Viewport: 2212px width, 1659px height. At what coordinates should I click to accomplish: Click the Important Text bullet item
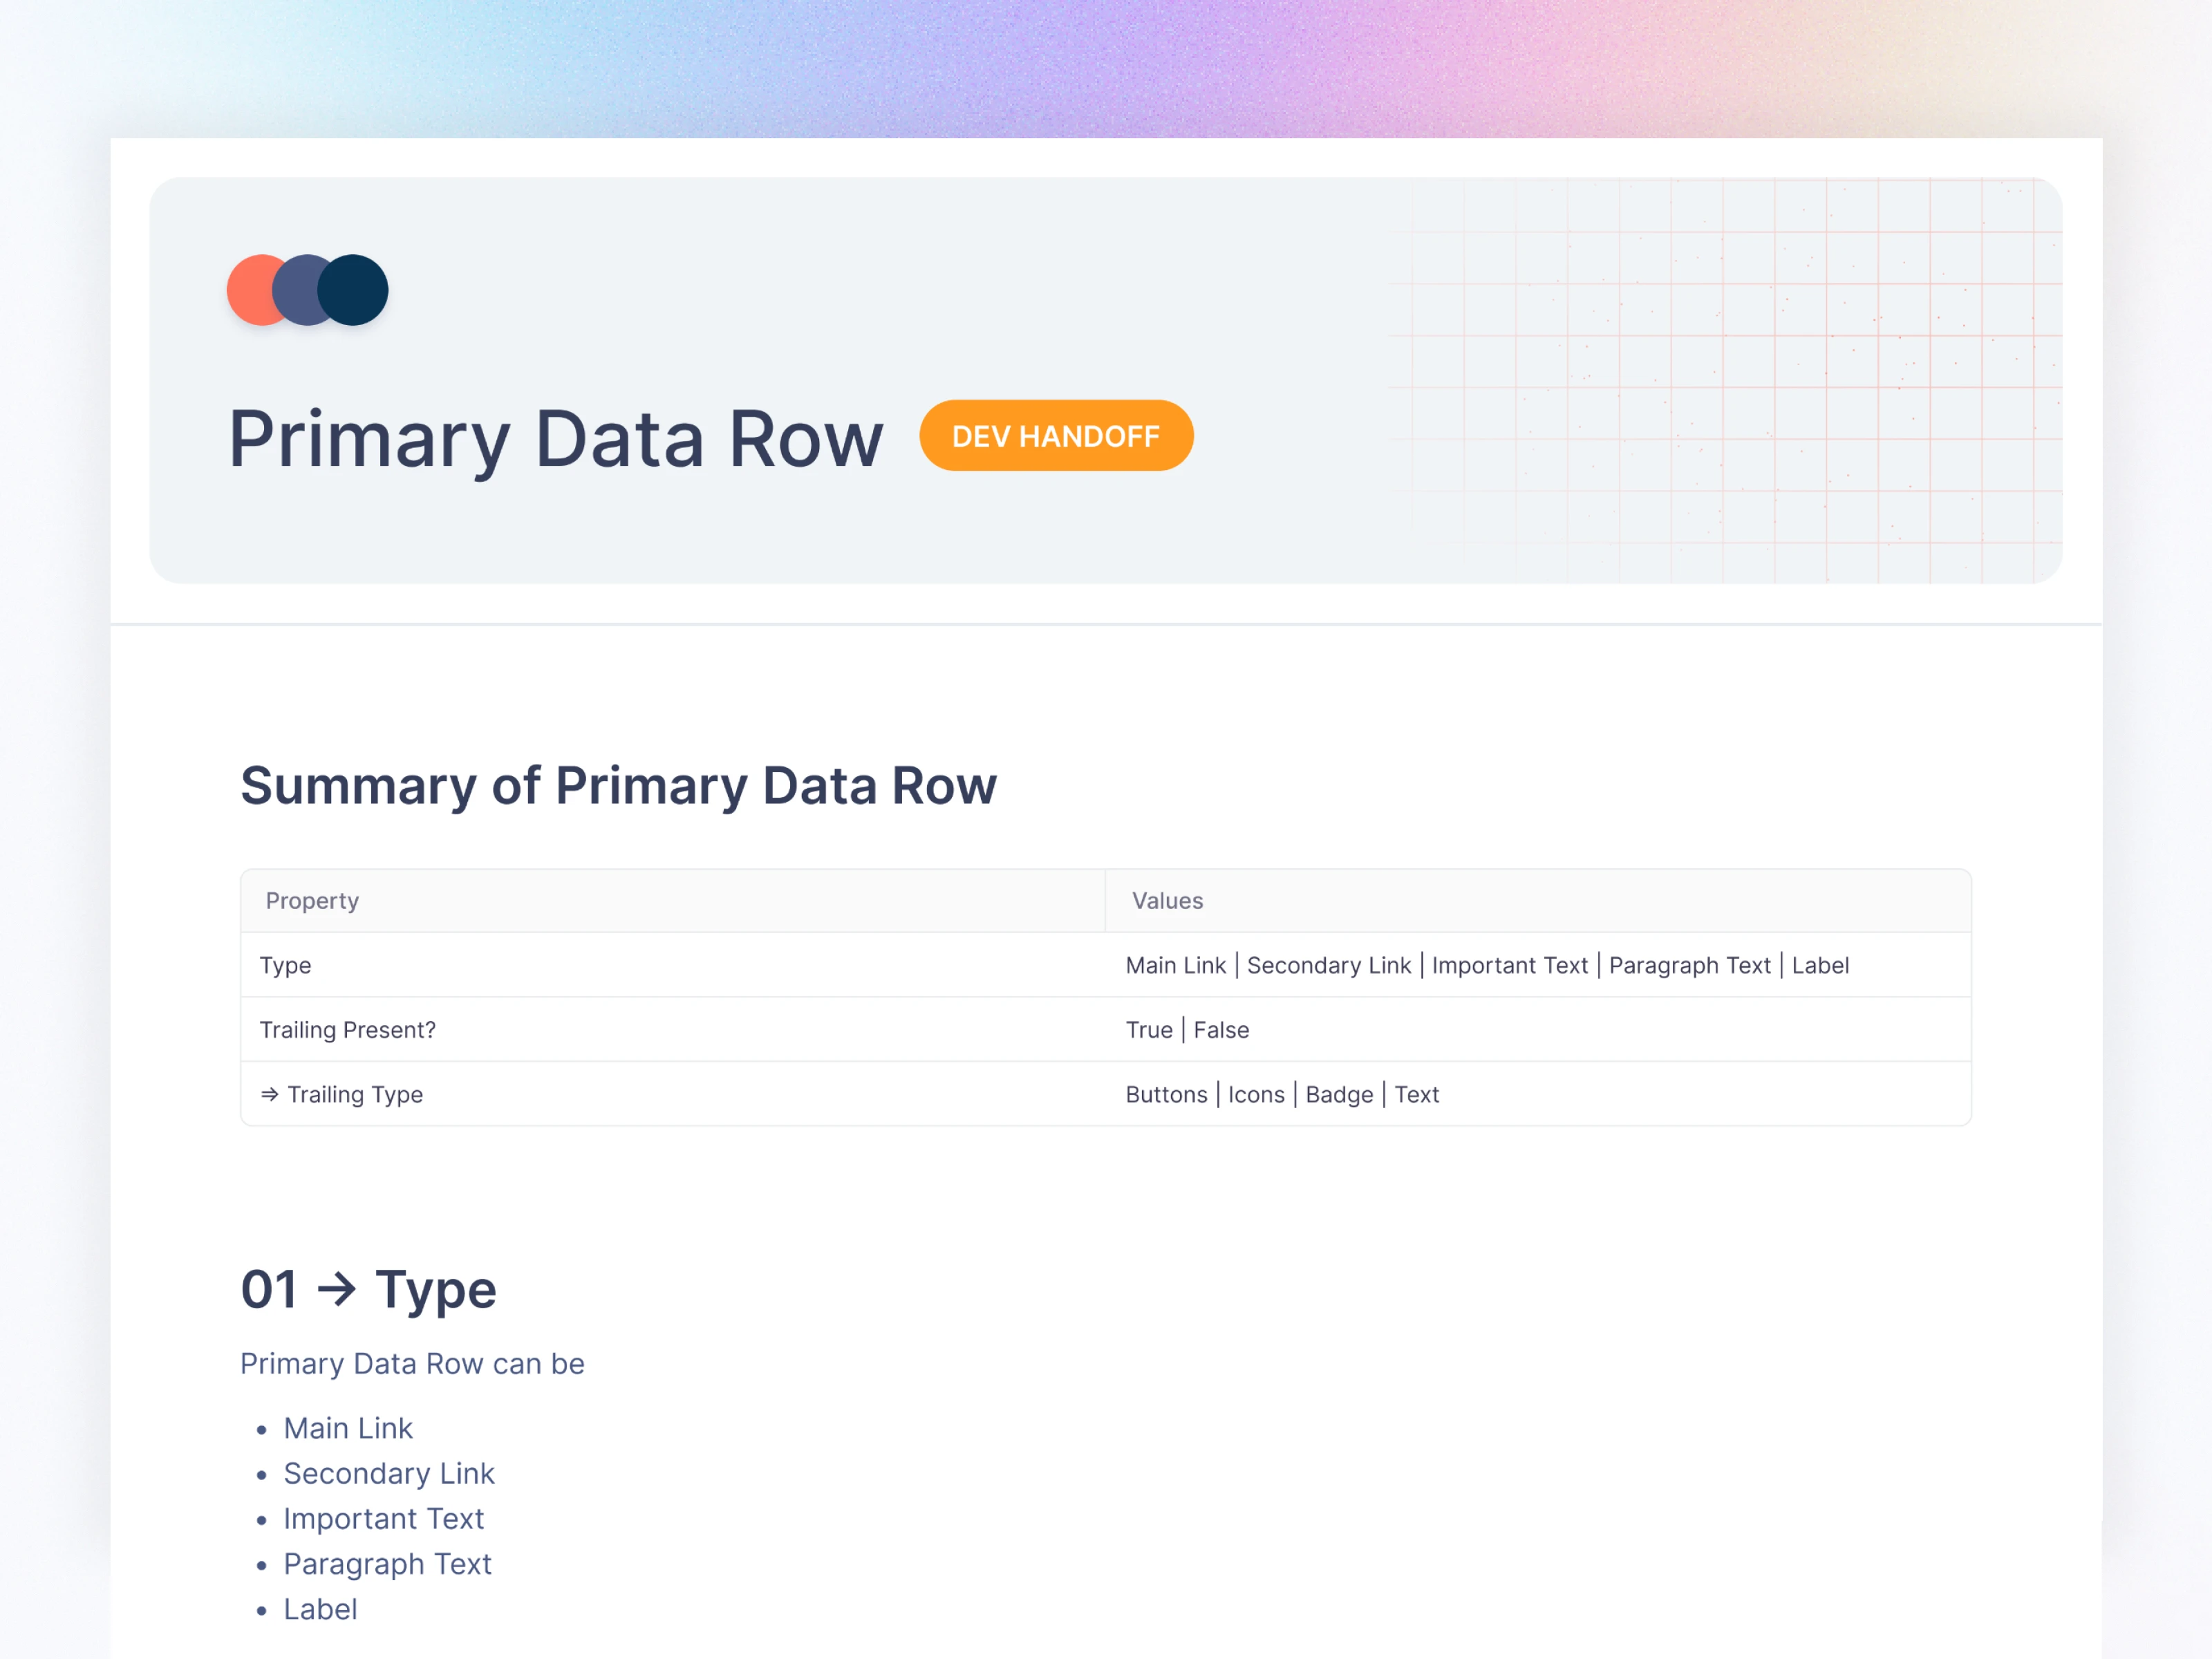point(383,1519)
